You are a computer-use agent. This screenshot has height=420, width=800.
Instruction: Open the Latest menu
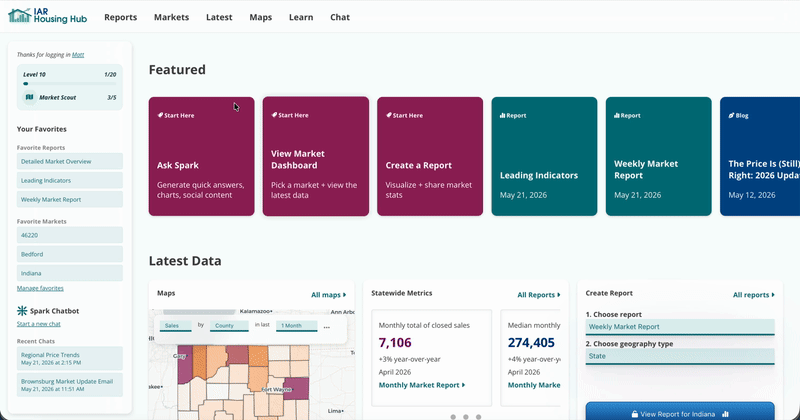(219, 17)
